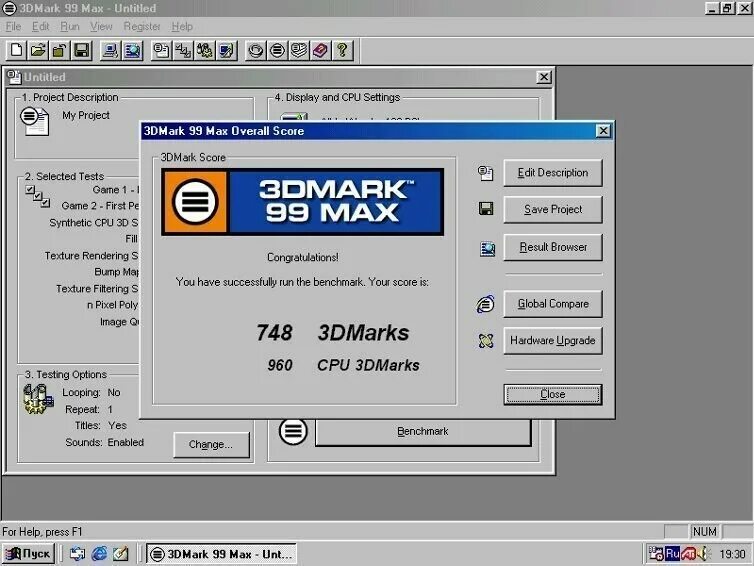Click the Selected Tests checkmarks icon
The width and height of the screenshot is (754, 566).
[x=38, y=196]
